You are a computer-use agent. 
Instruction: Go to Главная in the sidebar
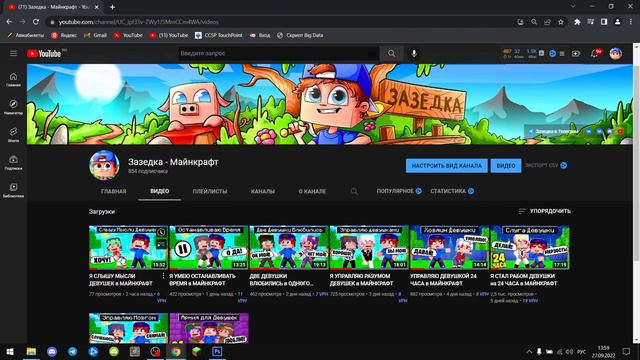click(x=13, y=80)
